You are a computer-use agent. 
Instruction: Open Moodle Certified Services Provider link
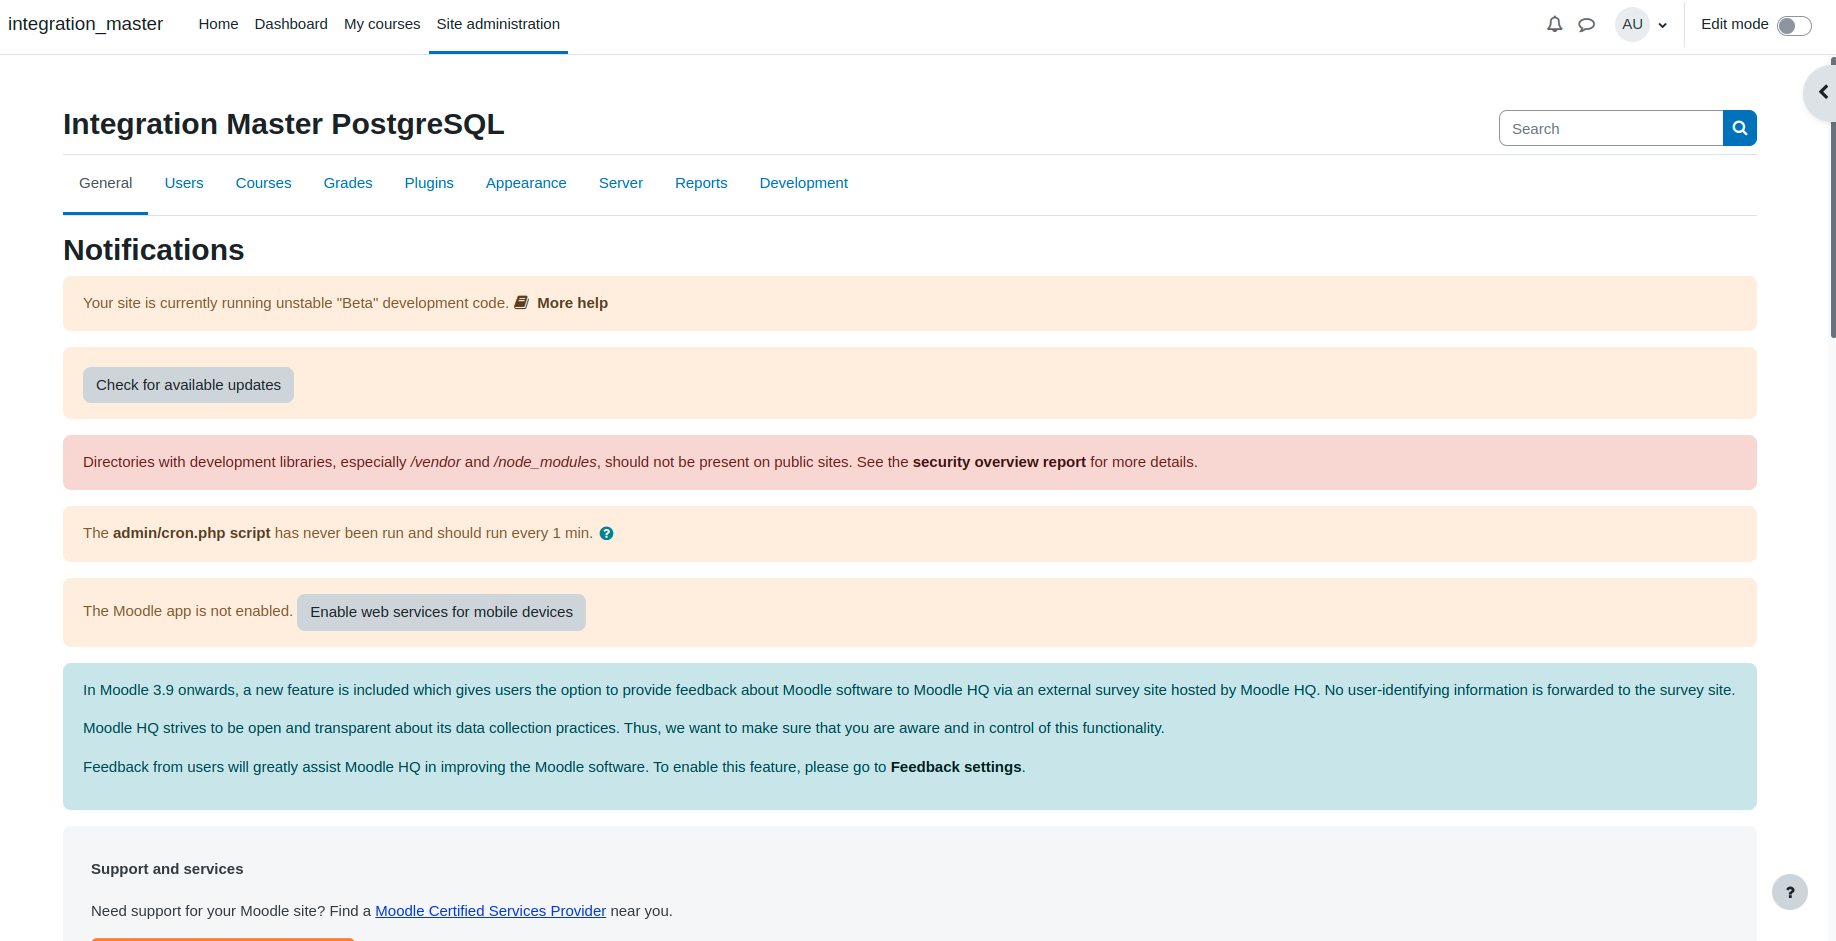click(x=490, y=911)
